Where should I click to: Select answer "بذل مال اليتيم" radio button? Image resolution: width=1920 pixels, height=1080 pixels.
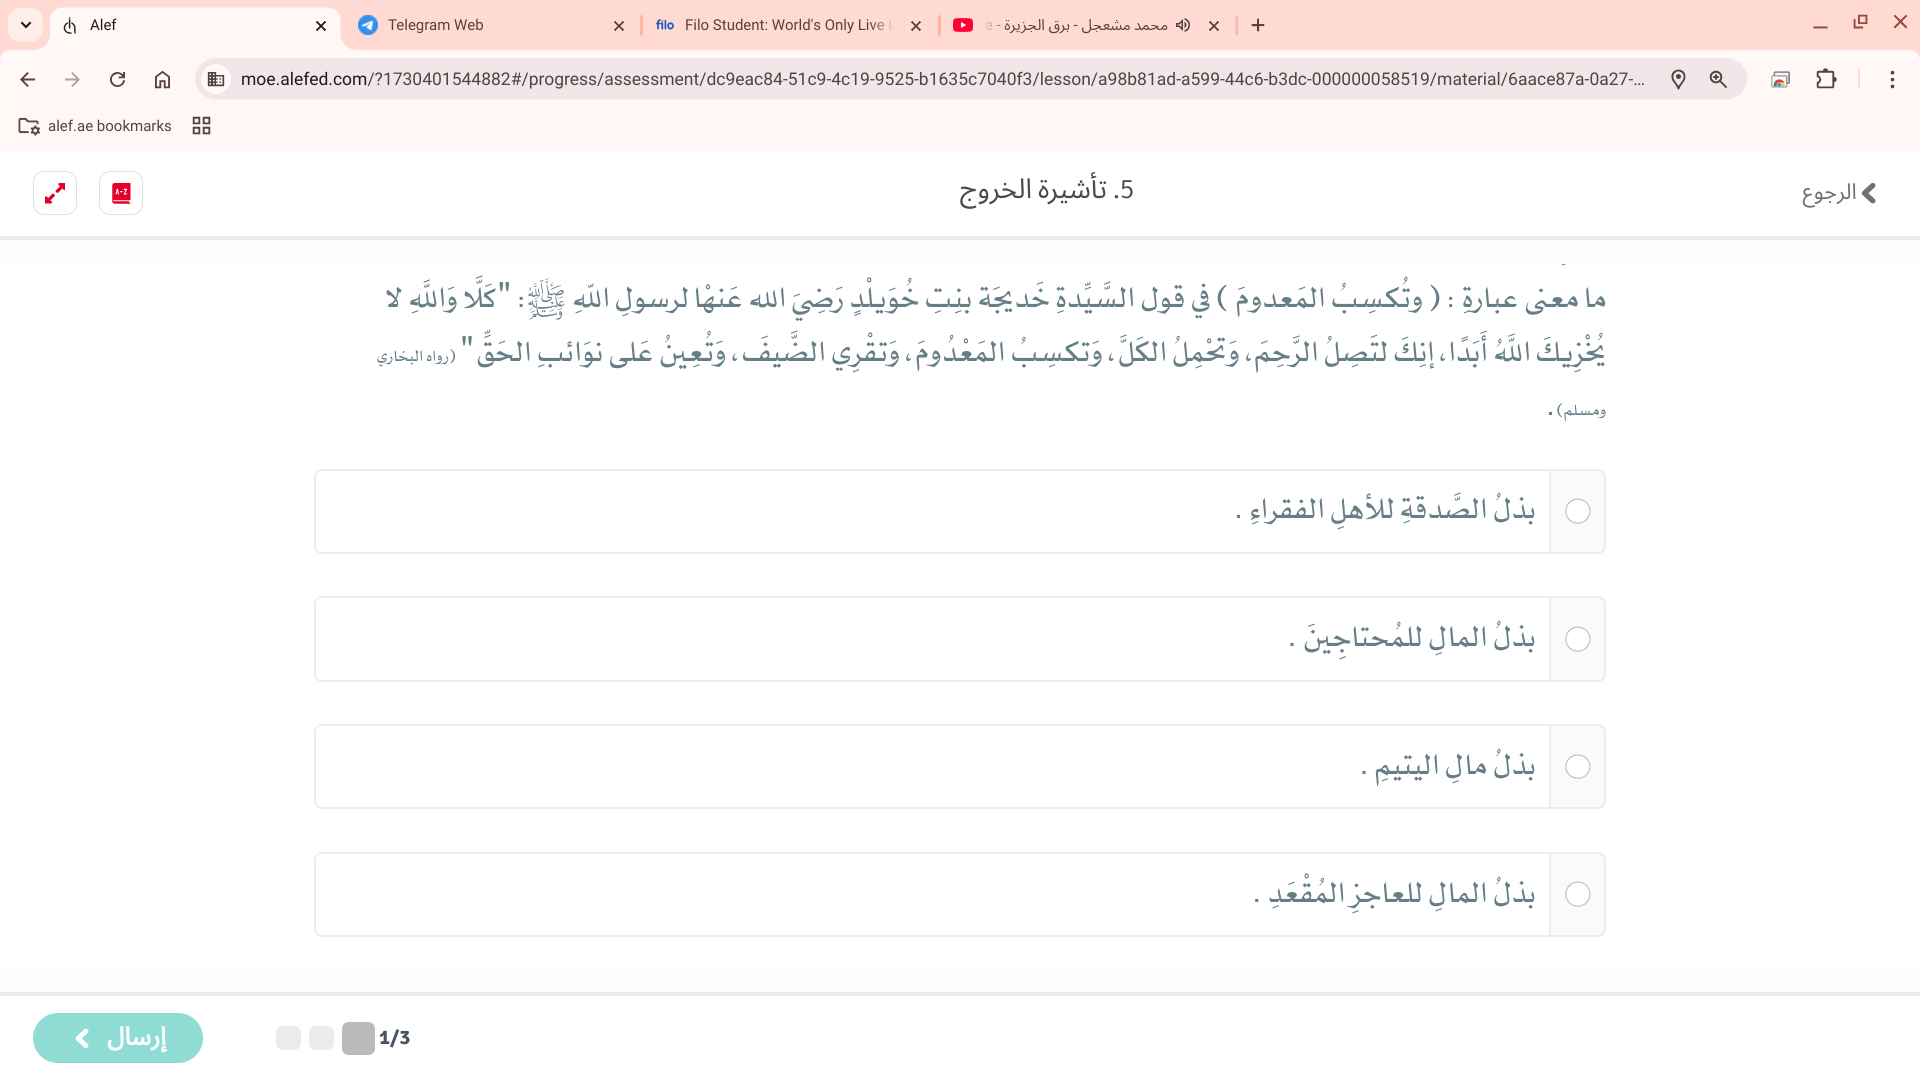tap(1577, 767)
